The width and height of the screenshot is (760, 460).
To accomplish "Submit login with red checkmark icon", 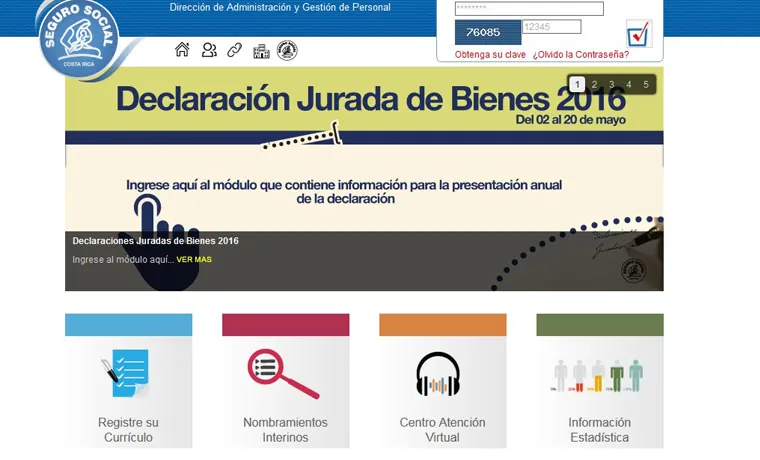I will [639, 33].
